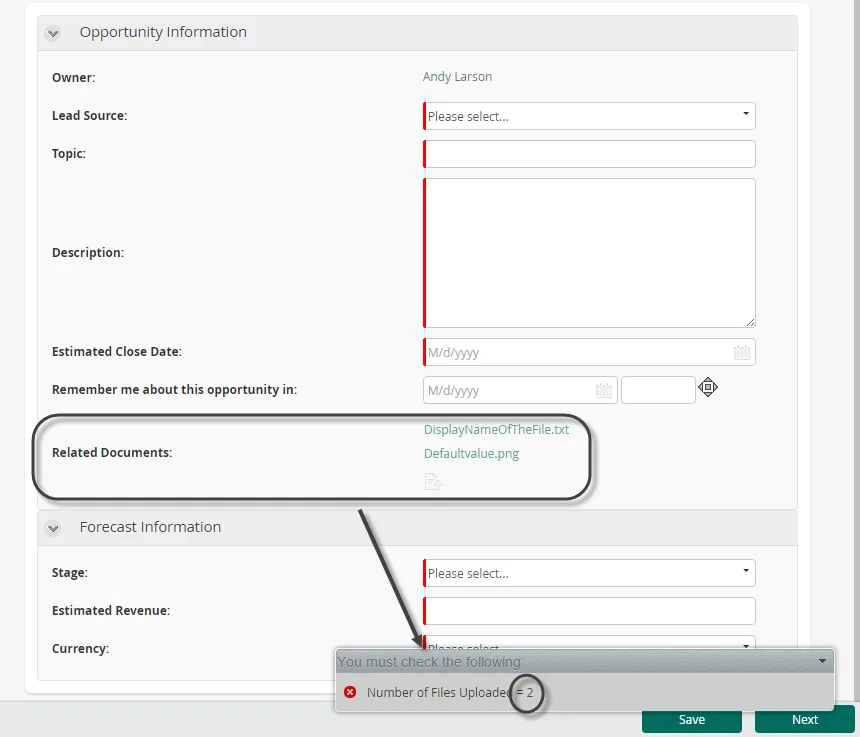Collapse the Forecast Information section chevron
Viewport: 860px width, 737px height.
53,529
